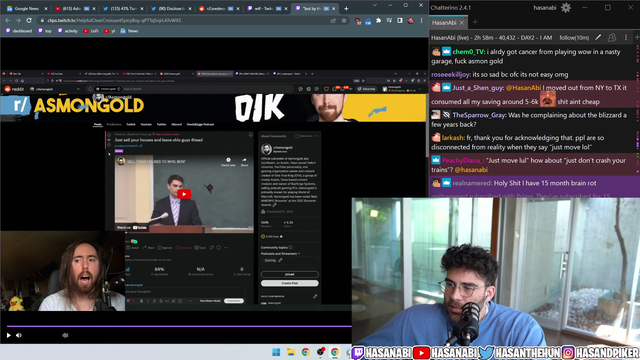Click hasanabi account name in Chatterino title

point(544,8)
